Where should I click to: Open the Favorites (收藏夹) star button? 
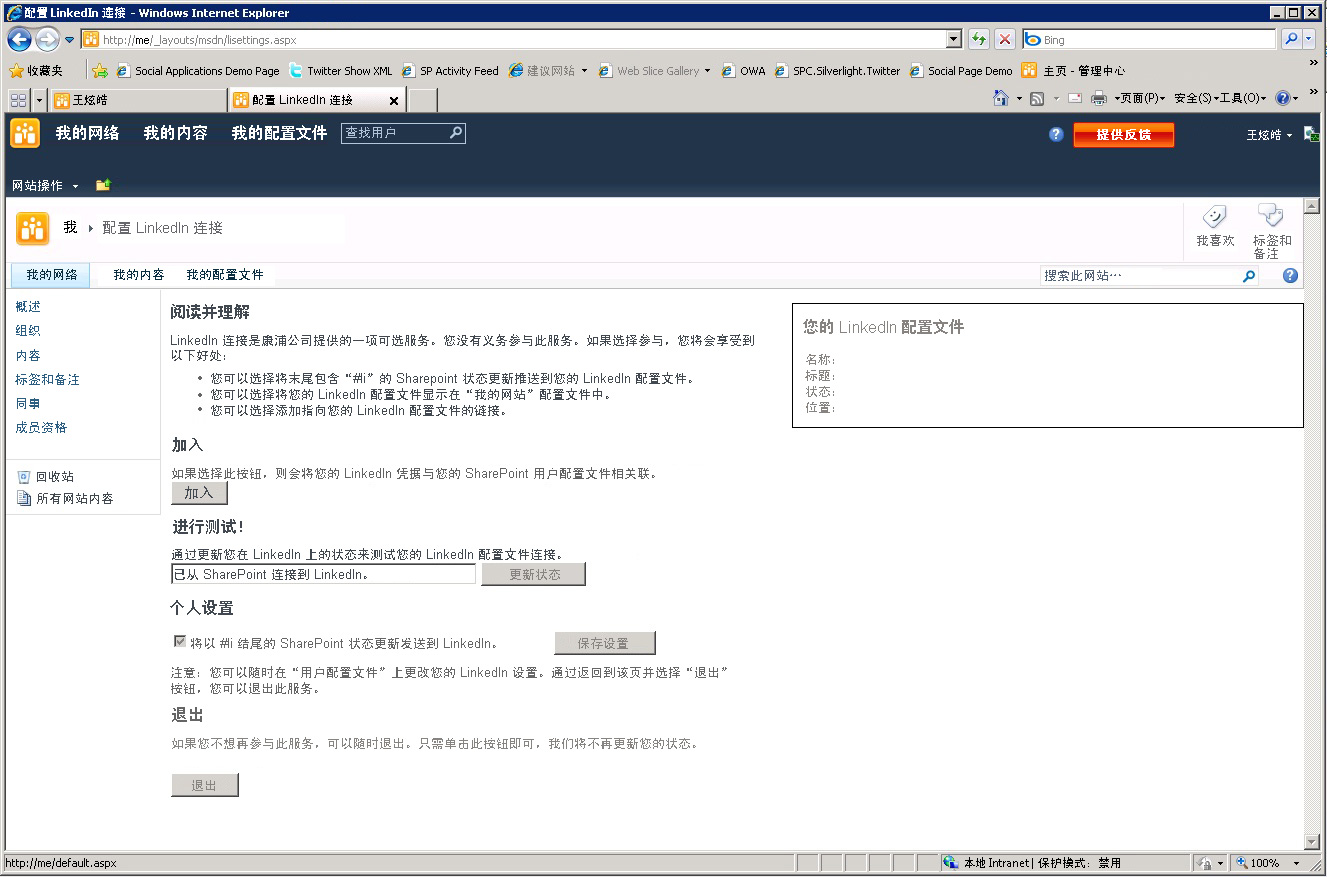[x=36, y=71]
